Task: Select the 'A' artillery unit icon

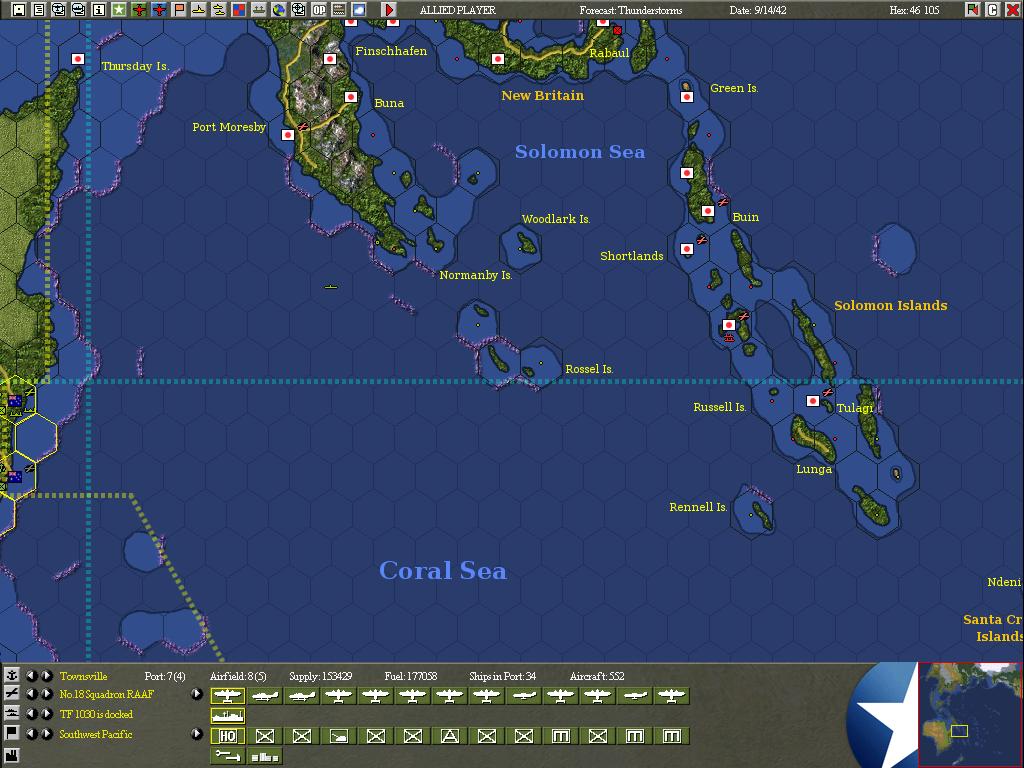Action: click(449, 736)
